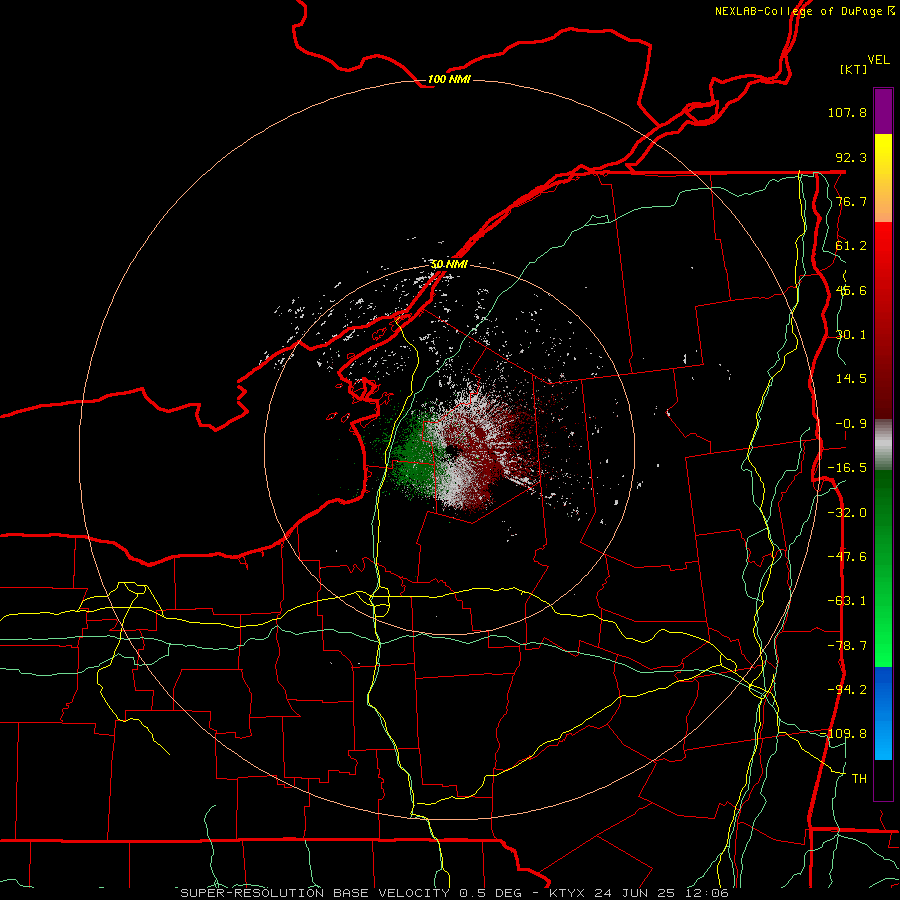Click the -47.6 legend value

(x=847, y=557)
